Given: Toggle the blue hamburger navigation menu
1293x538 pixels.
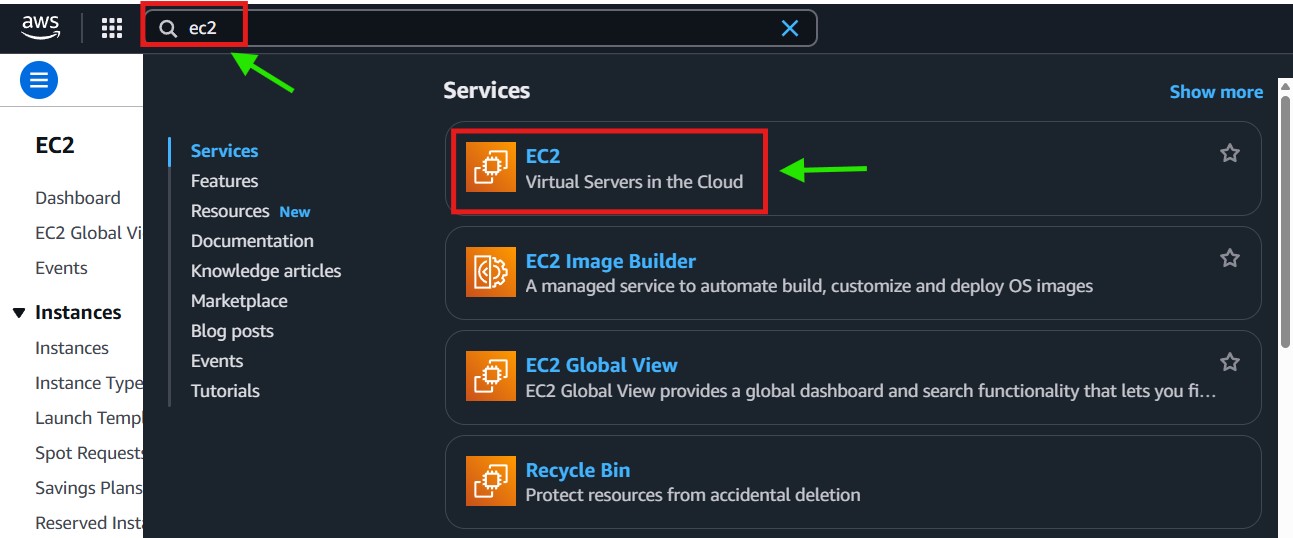Looking at the screenshot, I should point(39,80).
